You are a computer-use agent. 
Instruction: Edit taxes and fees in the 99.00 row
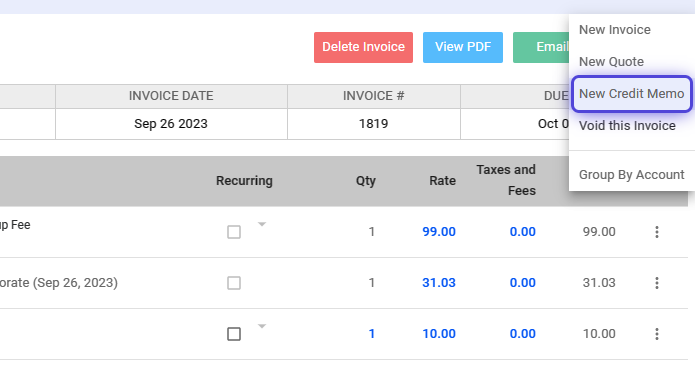pos(523,232)
